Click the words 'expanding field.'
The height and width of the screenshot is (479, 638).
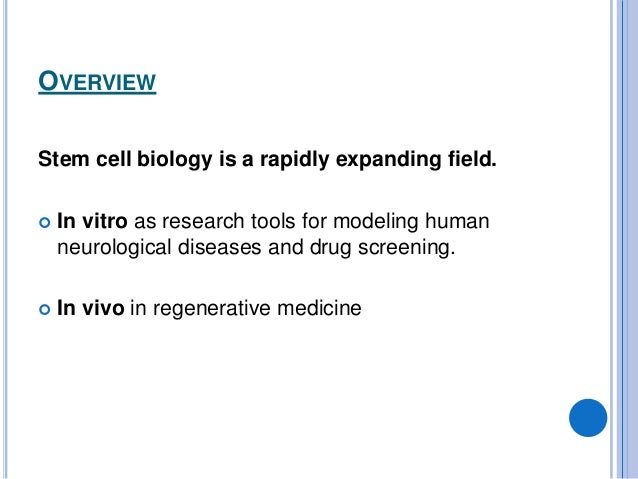[416, 160]
